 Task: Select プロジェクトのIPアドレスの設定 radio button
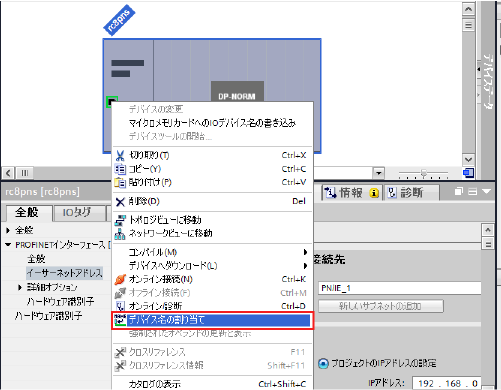(323, 363)
